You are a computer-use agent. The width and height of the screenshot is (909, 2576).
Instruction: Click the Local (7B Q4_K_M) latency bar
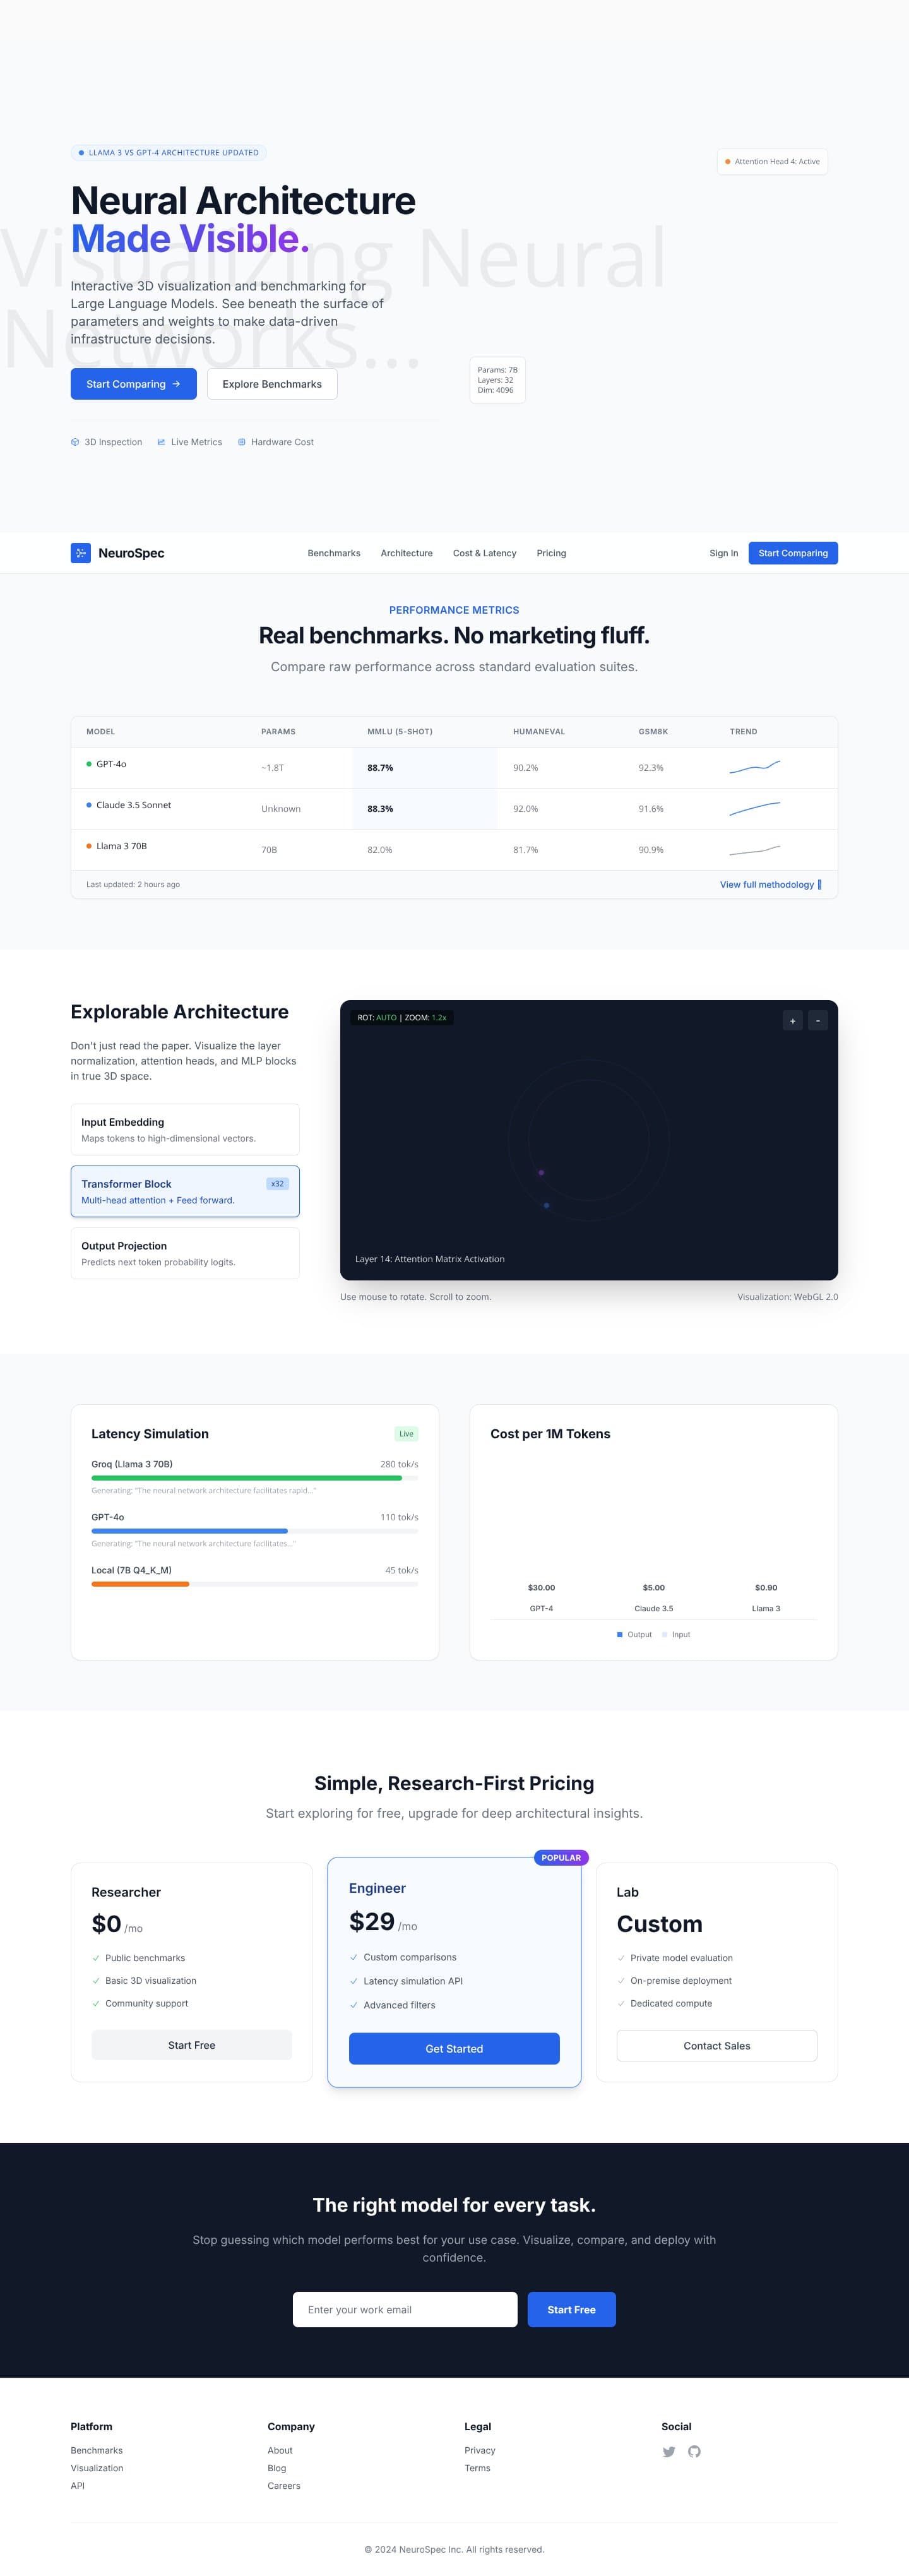[x=255, y=1584]
